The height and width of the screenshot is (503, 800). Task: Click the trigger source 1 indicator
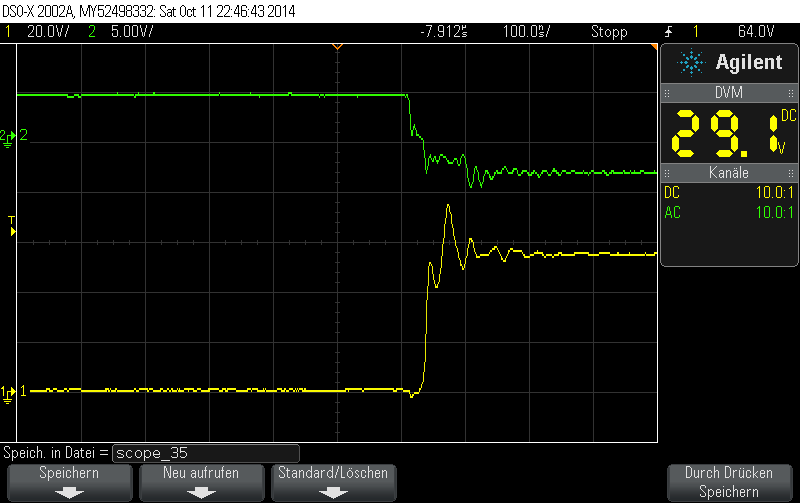click(695, 32)
